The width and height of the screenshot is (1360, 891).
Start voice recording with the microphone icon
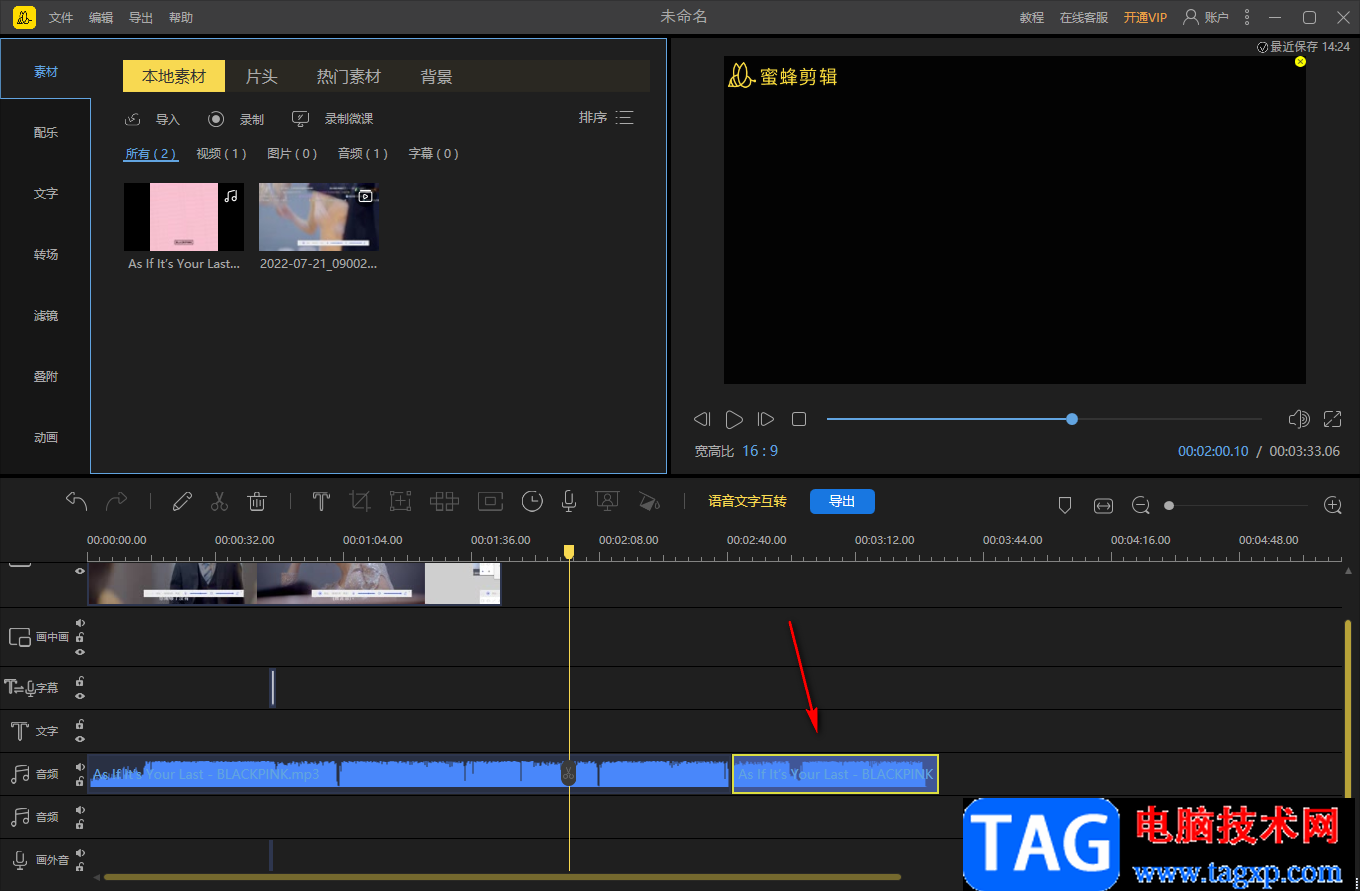coord(569,502)
